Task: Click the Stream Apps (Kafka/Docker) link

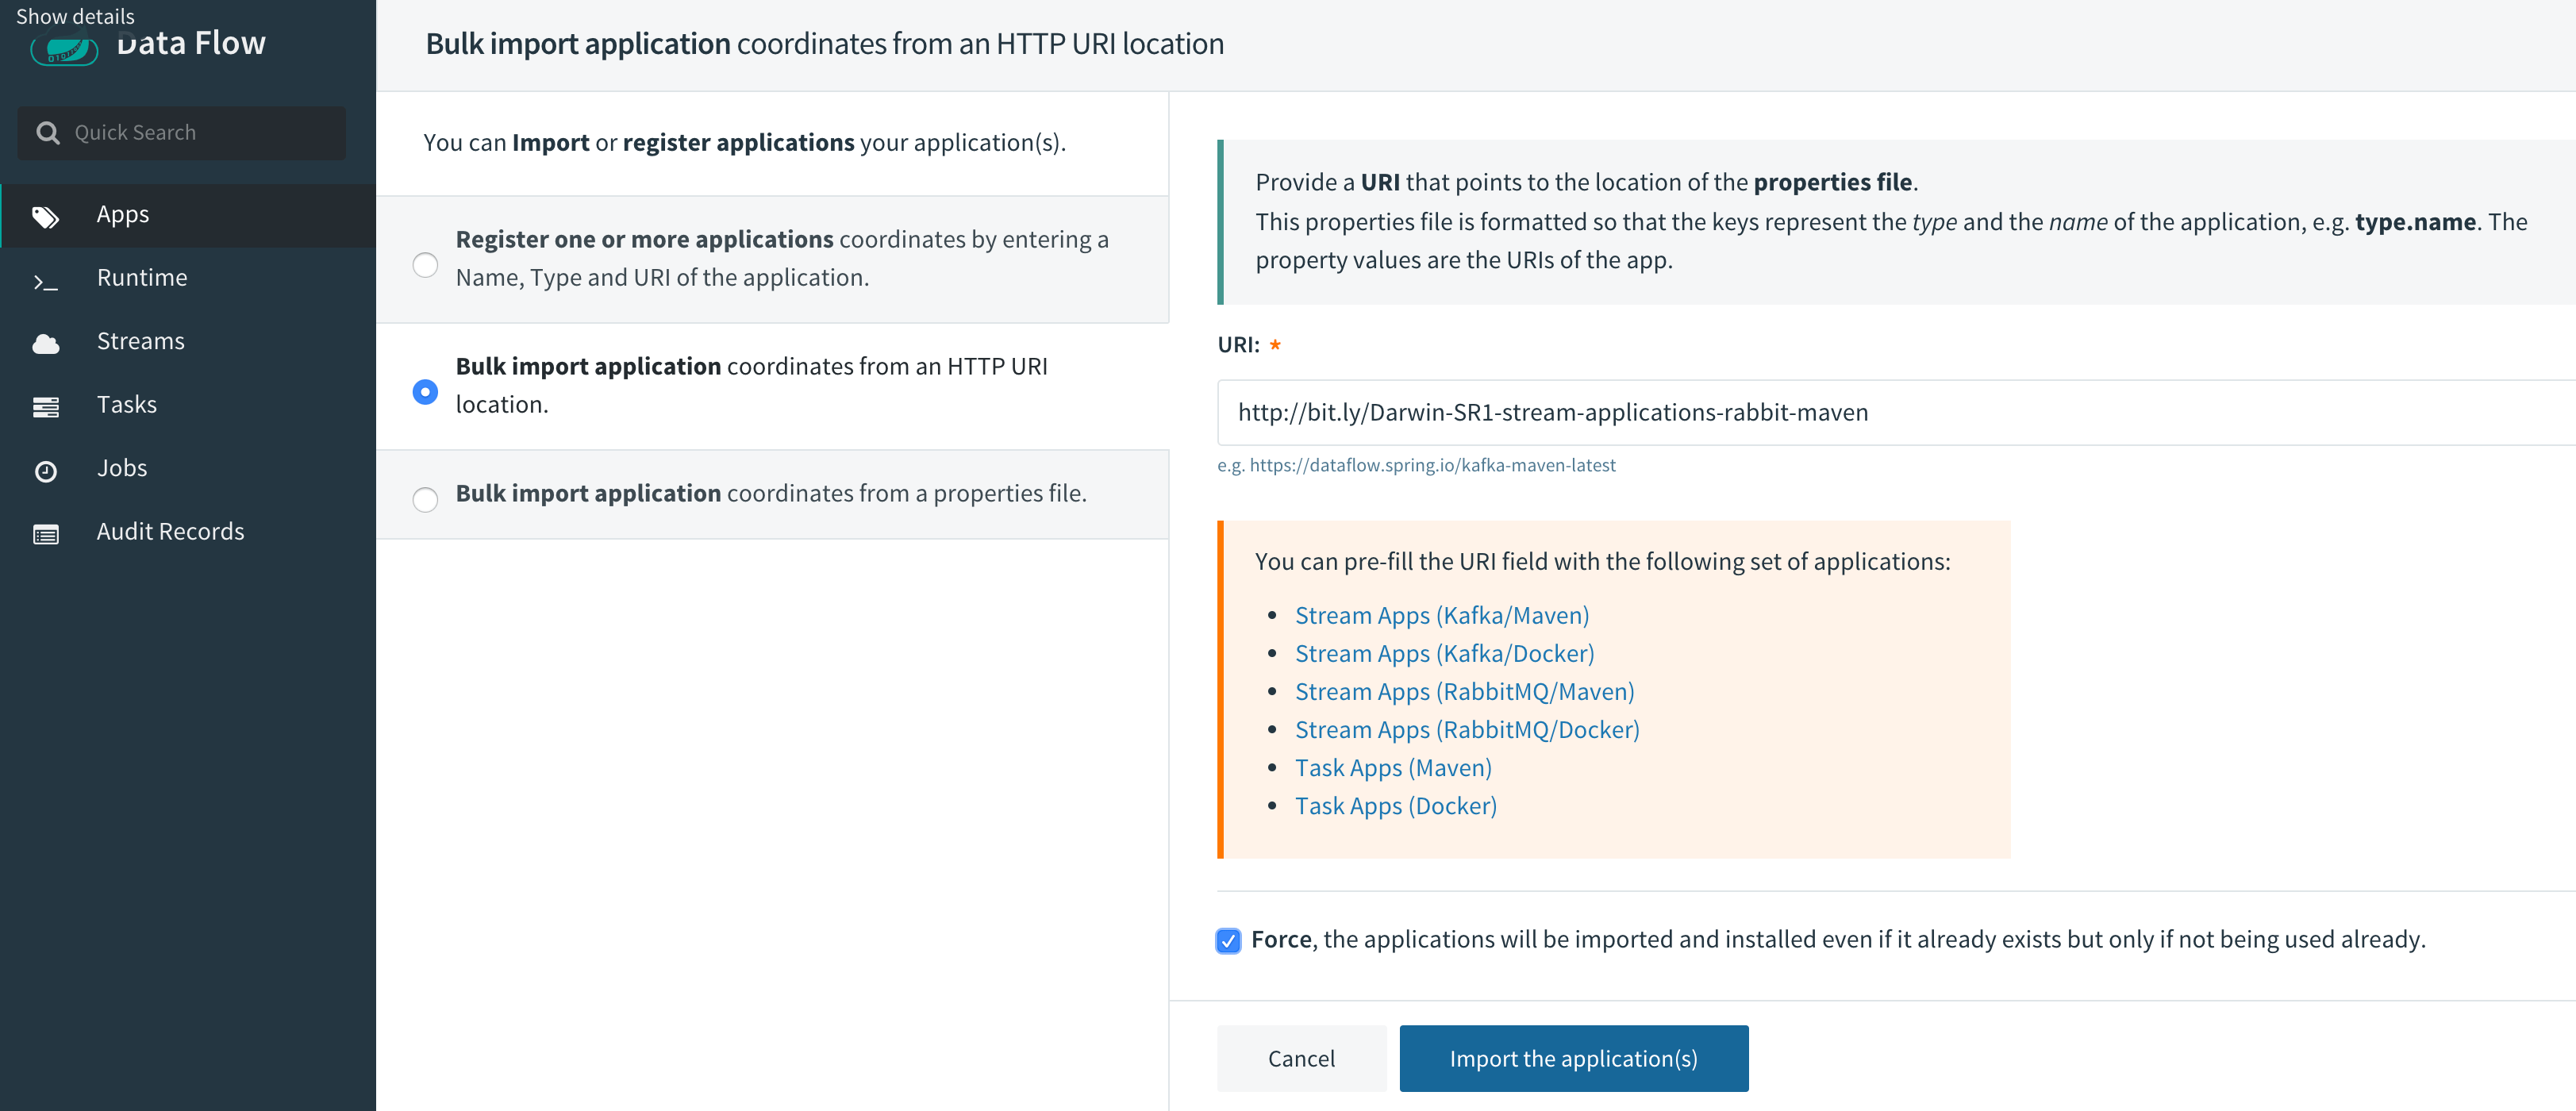Action: [1444, 653]
